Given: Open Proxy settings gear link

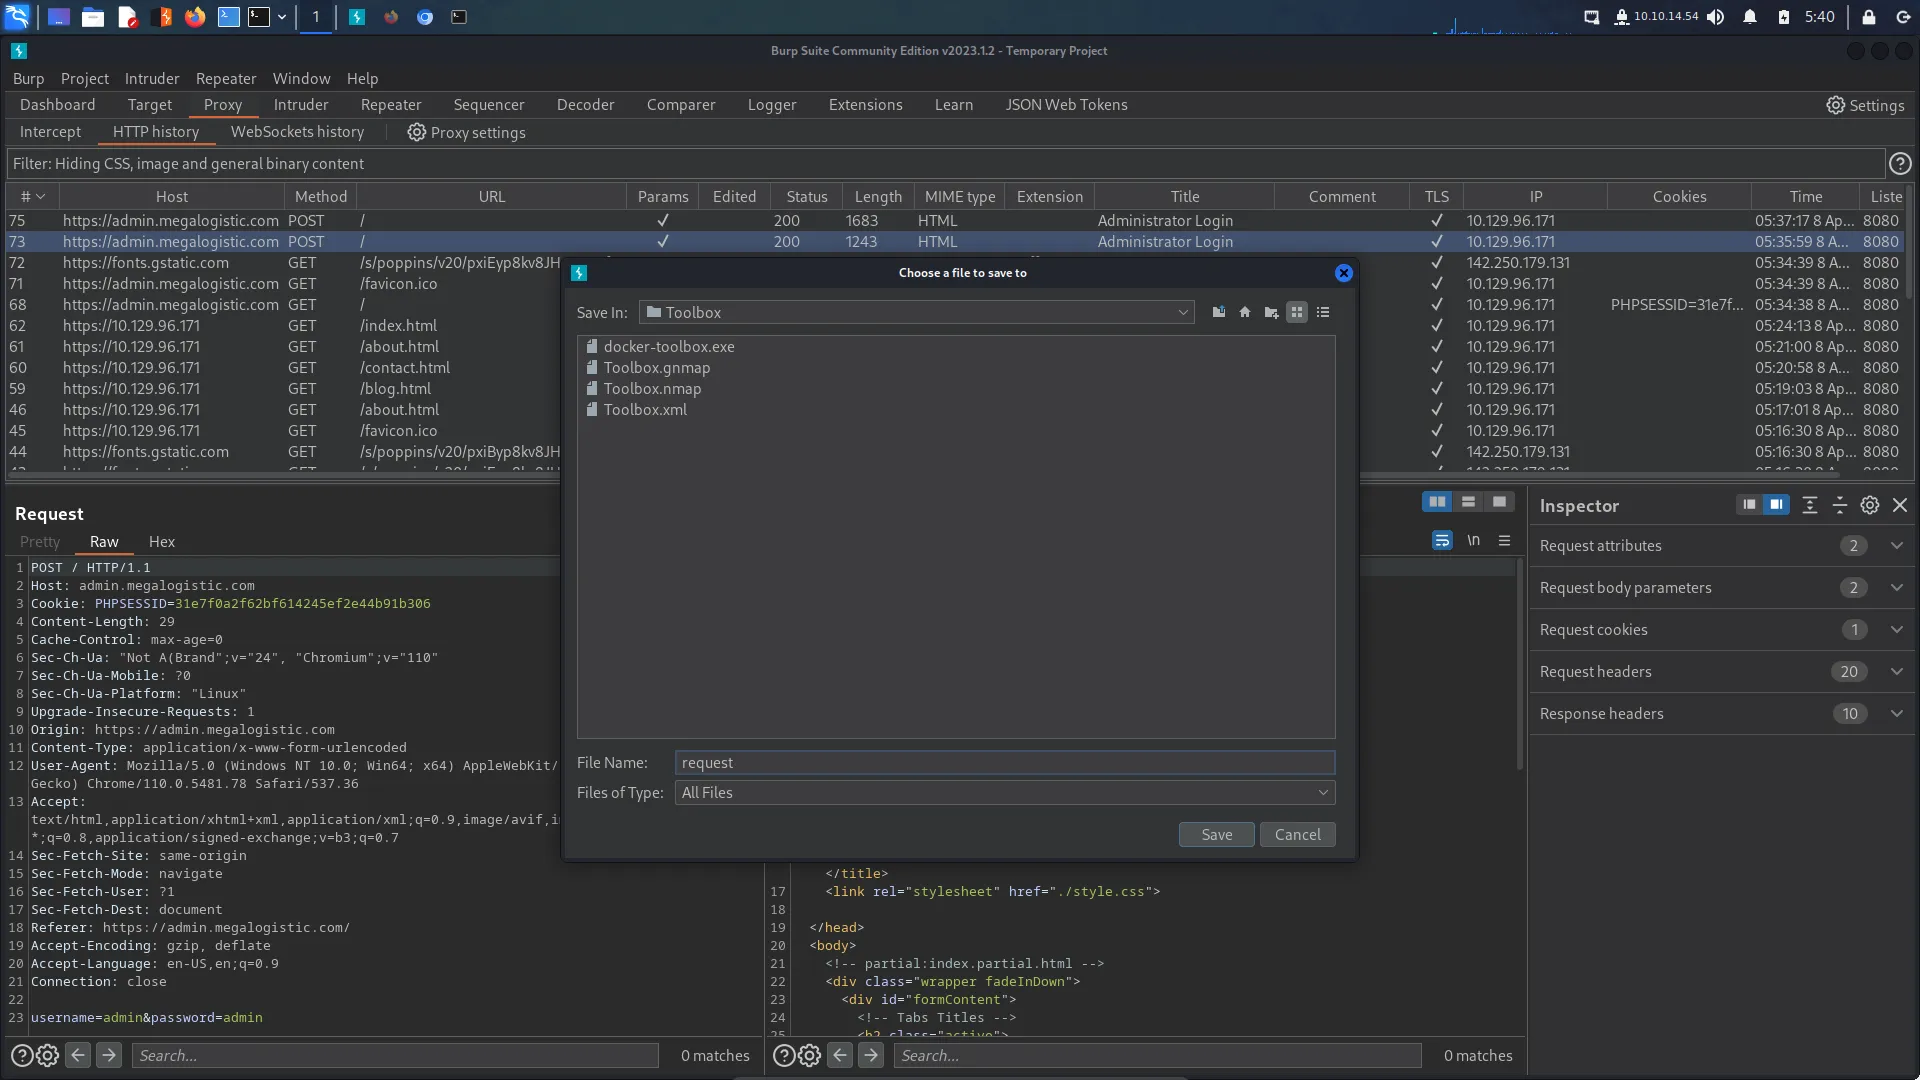Looking at the screenshot, I should coord(466,132).
